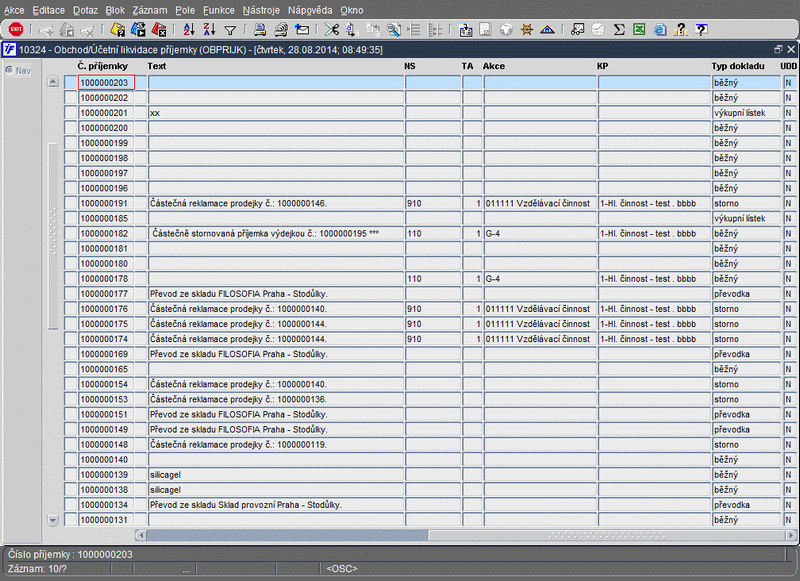Image resolution: width=800 pixels, height=581 pixels.
Task: Click the magnifier search icon
Action: pyautogui.click(x=393, y=30)
